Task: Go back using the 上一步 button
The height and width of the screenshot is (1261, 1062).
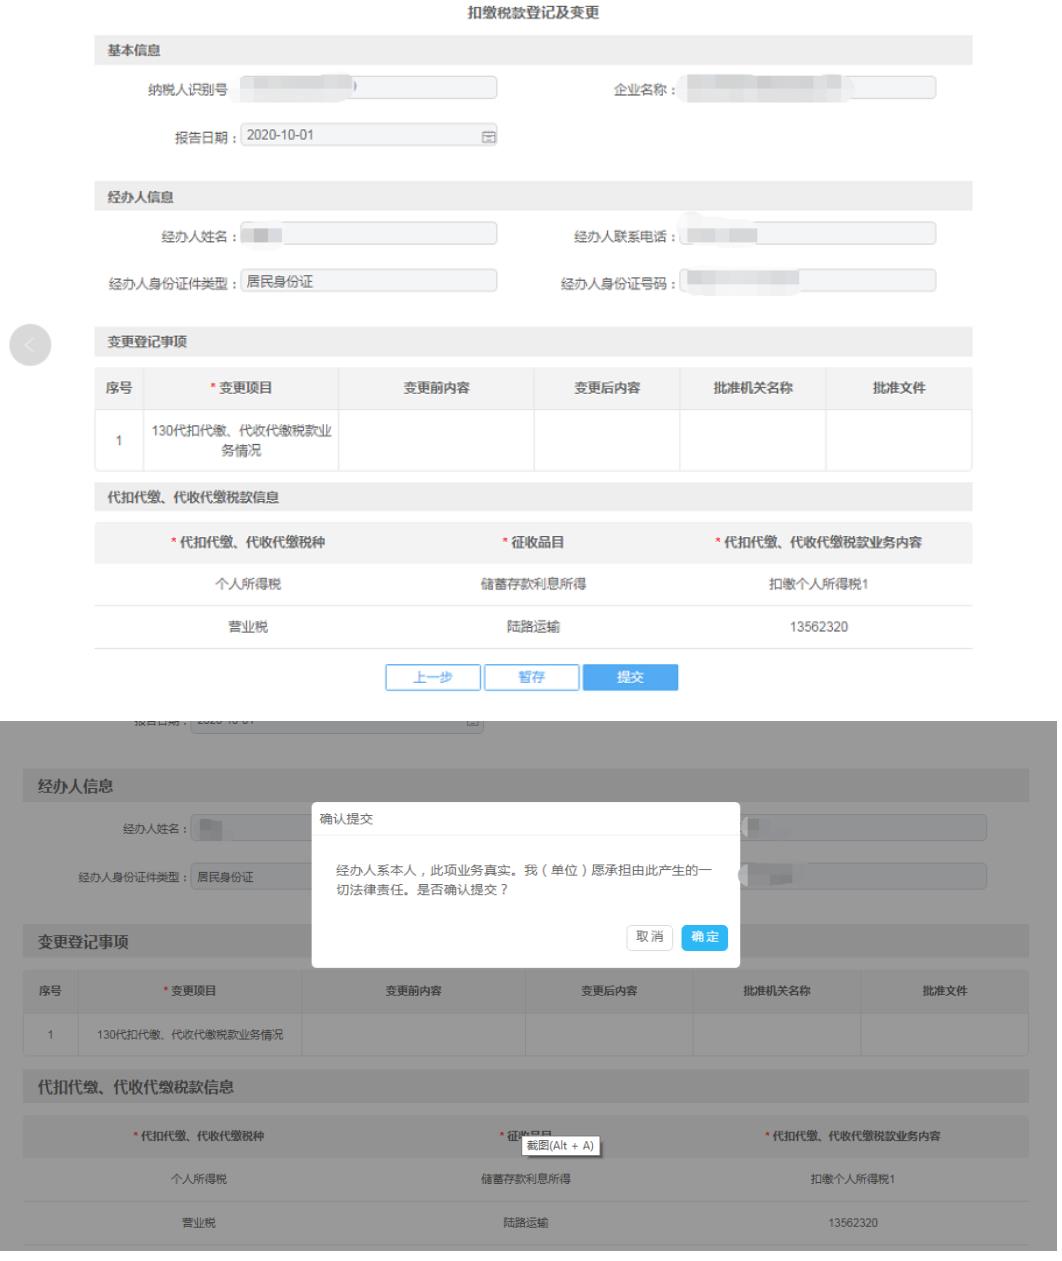Action: (433, 677)
